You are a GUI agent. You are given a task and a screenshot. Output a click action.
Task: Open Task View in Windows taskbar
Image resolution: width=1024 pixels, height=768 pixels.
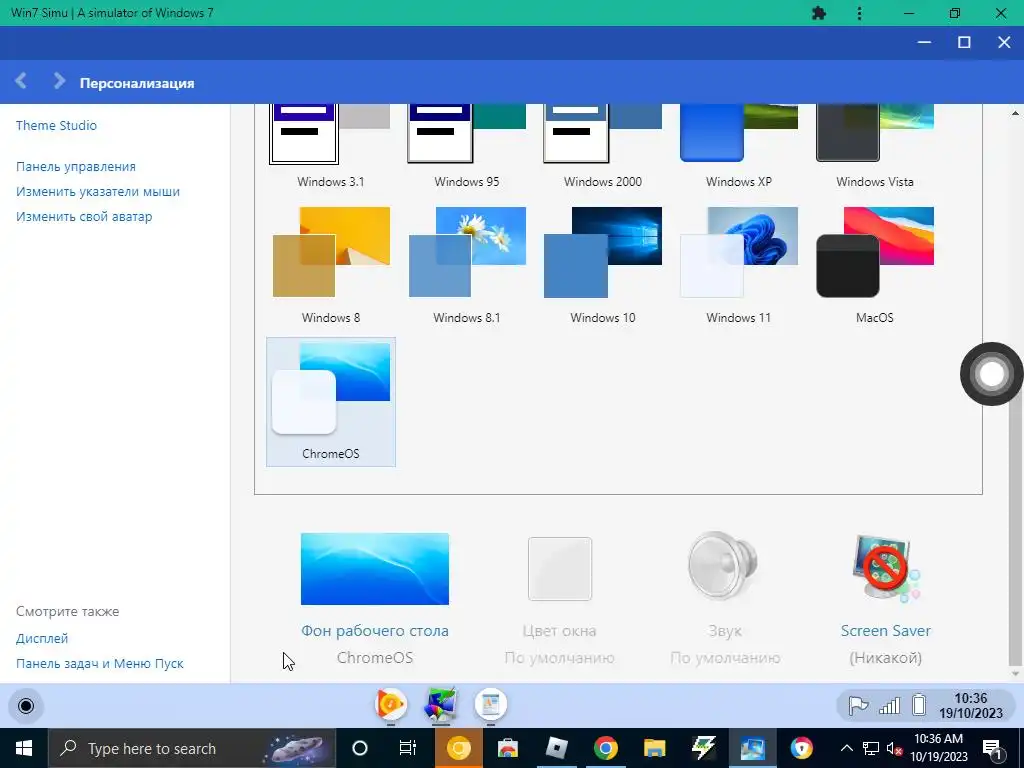point(408,748)
